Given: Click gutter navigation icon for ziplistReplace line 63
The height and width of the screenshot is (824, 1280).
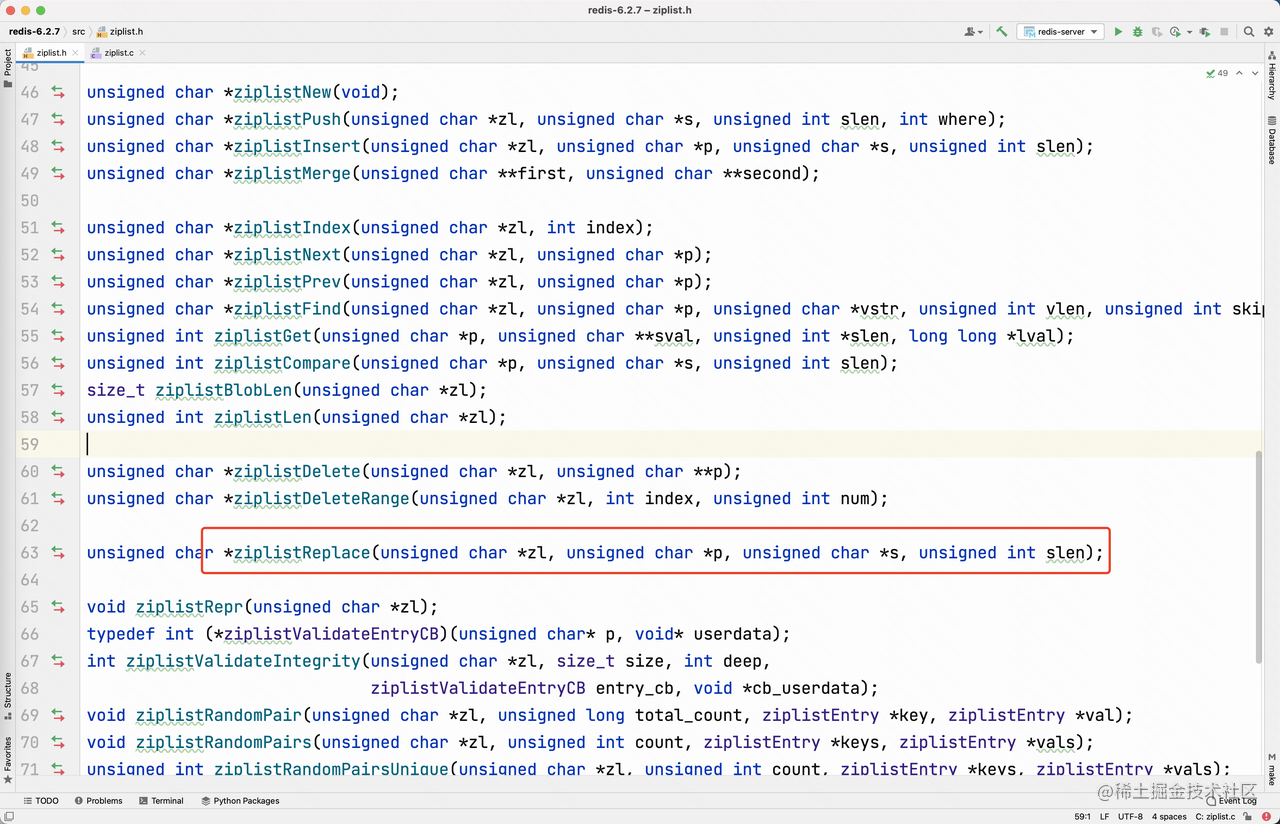Looking at the screenshot, I should point(58,552).
